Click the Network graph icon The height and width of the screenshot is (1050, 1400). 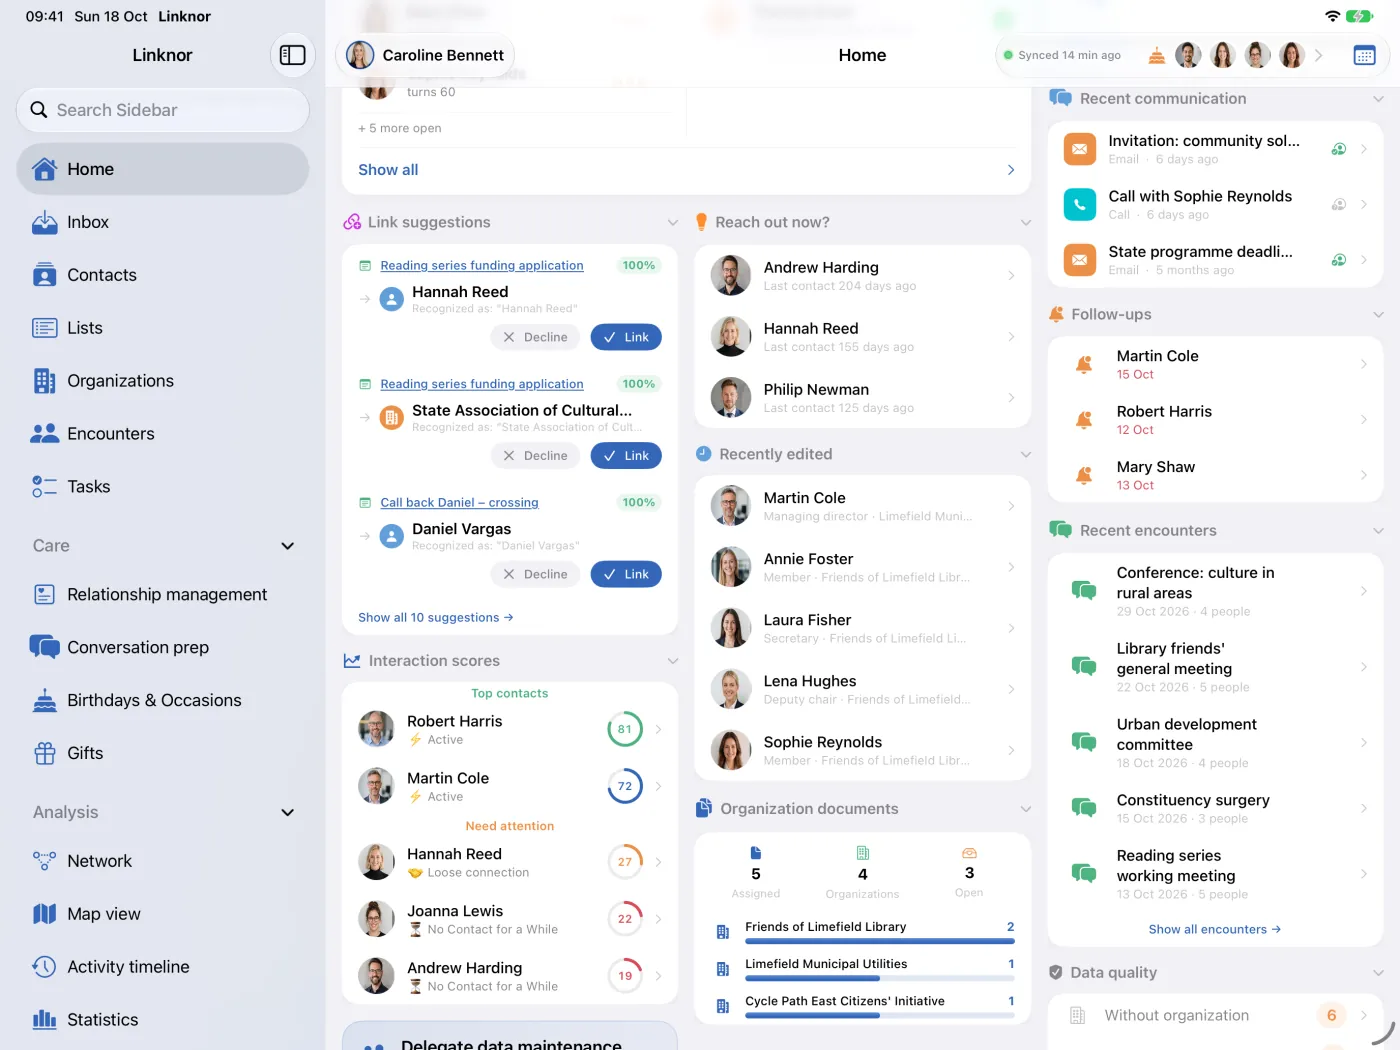pyautogui.click(x=45, y=861)
